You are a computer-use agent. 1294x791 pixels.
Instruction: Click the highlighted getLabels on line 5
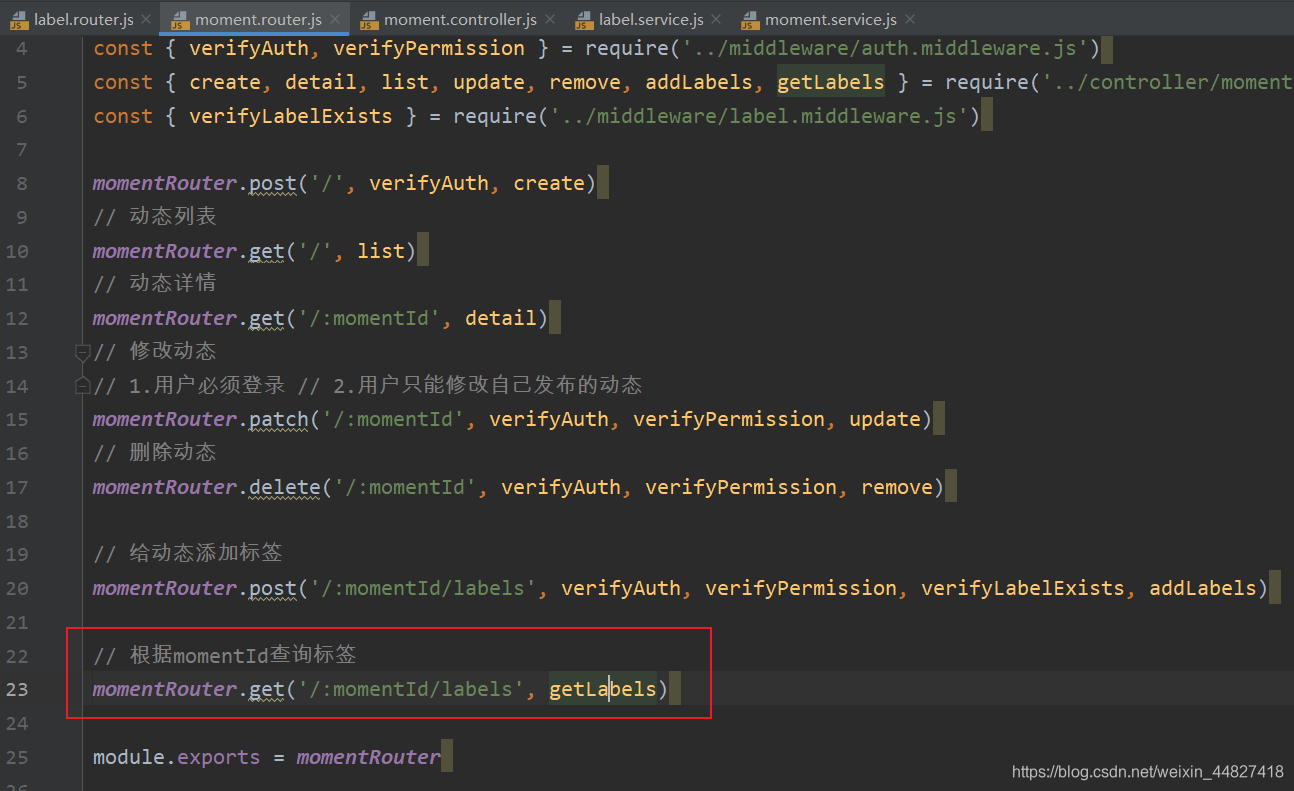831,82
